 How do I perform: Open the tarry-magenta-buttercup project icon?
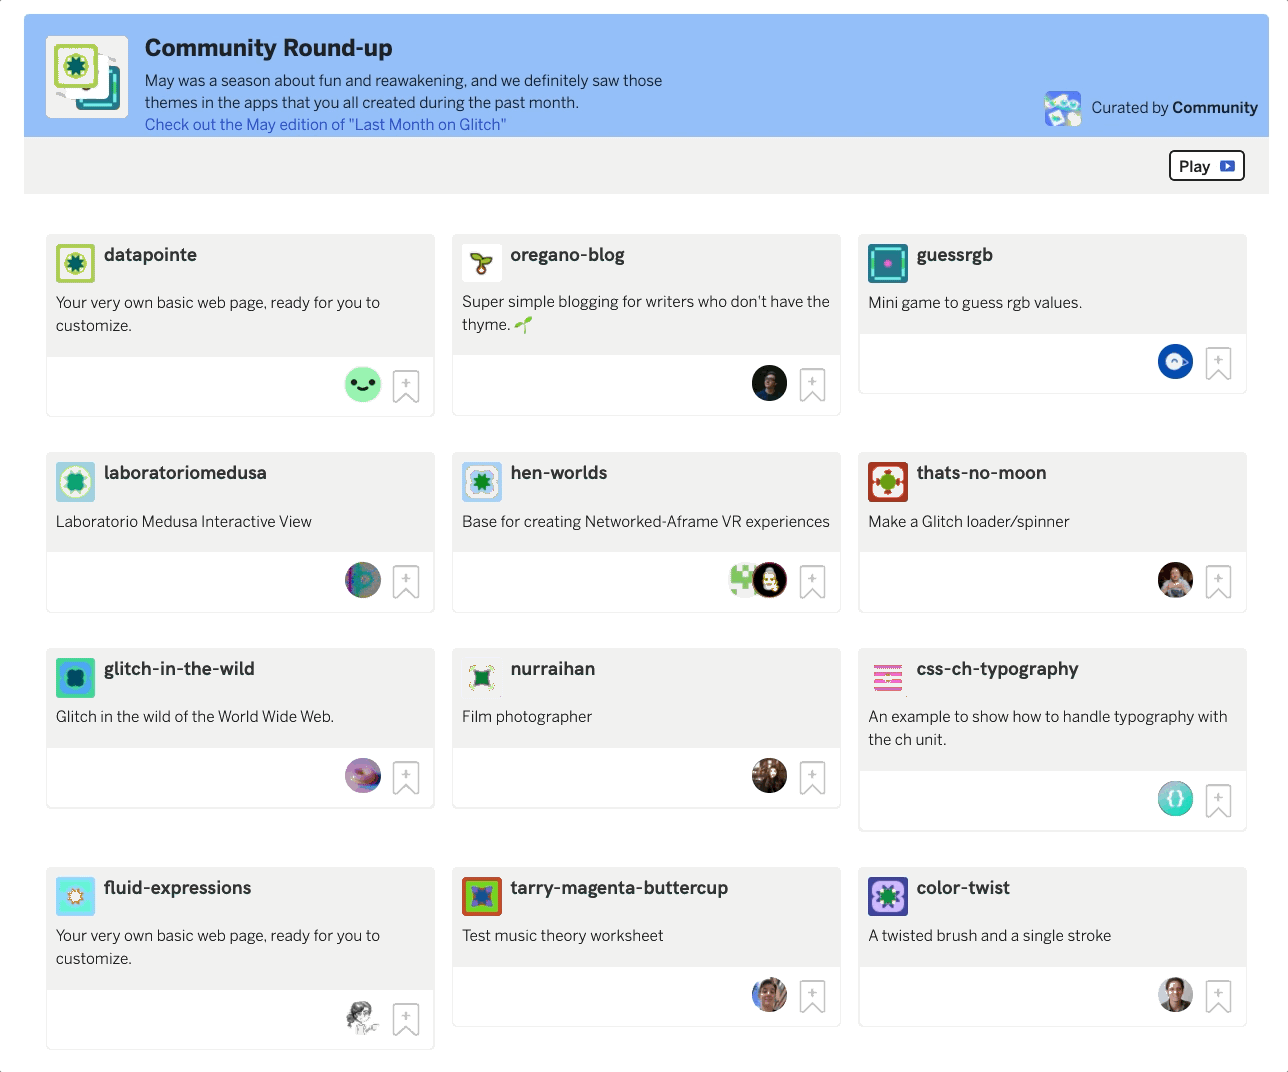click(x=481, y=897)
